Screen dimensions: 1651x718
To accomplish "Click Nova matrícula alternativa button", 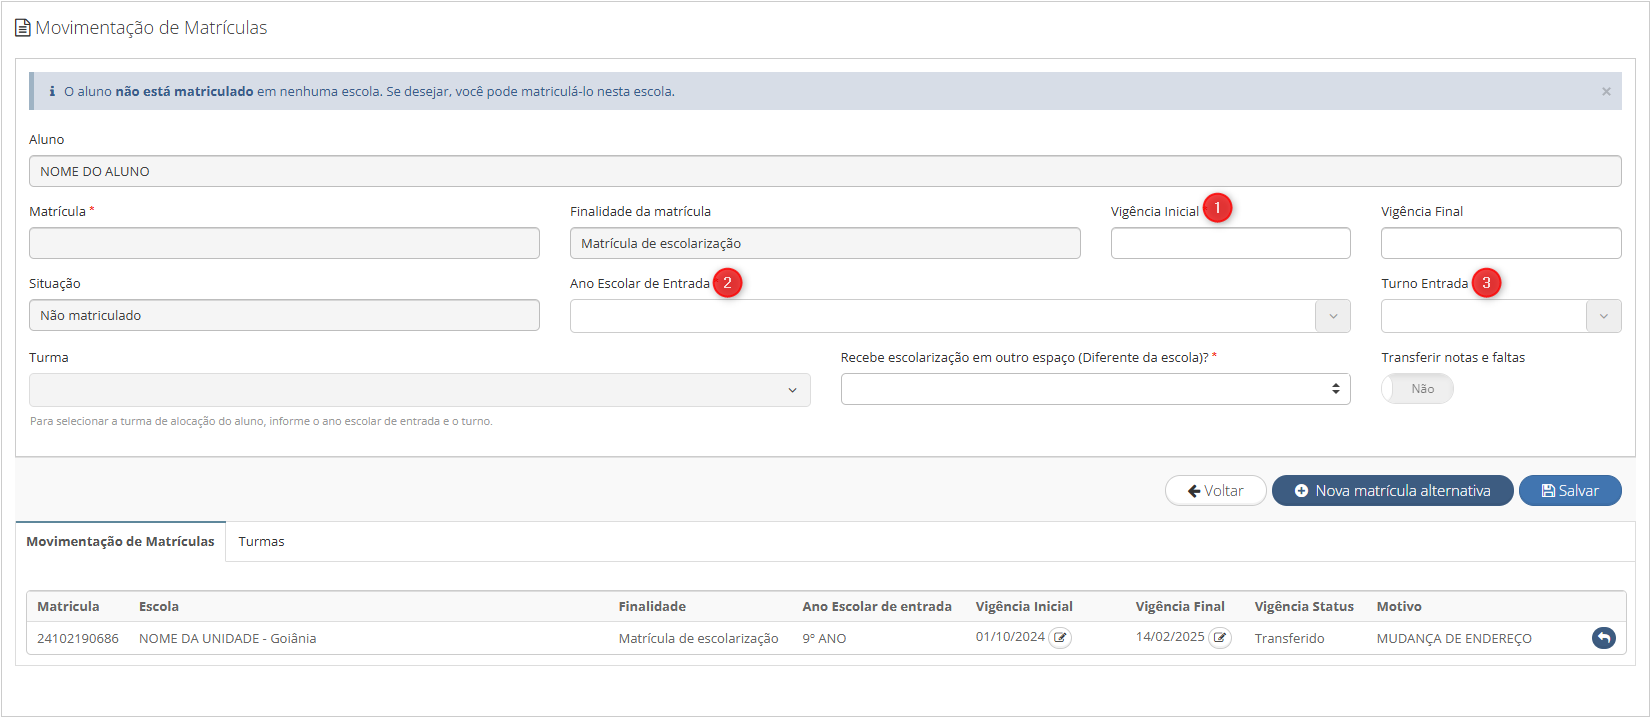I will 1392,491.
